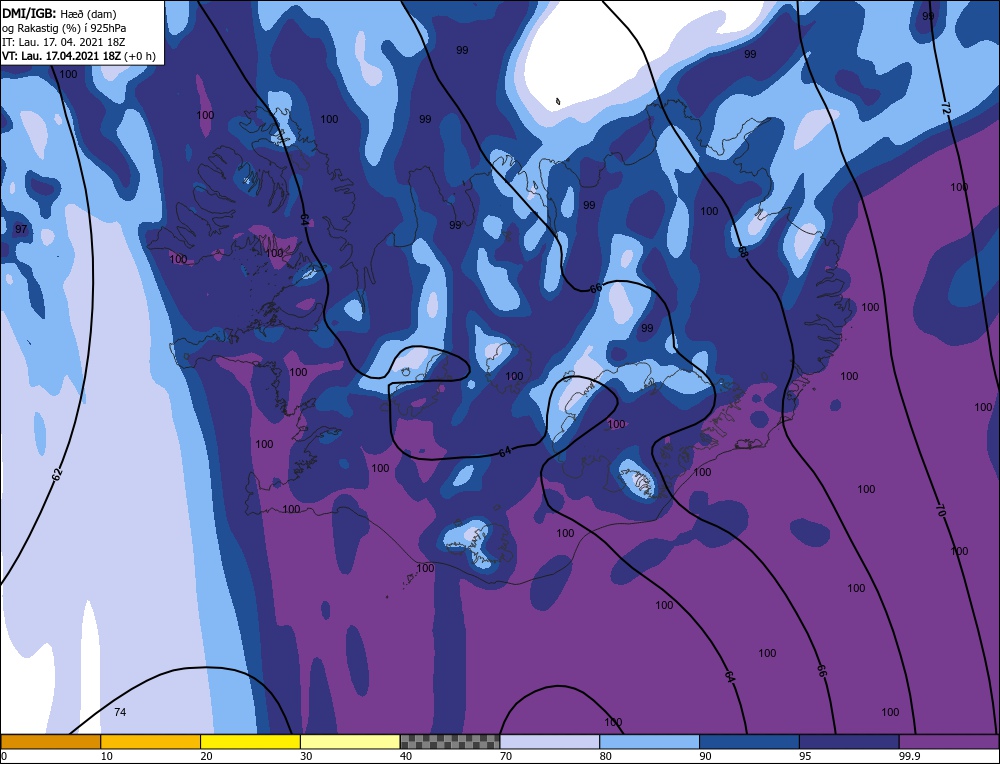The width and height of the screenshot is (1000, 764).
Task: Click the '40' legend scale label
Action: (406, 756)
